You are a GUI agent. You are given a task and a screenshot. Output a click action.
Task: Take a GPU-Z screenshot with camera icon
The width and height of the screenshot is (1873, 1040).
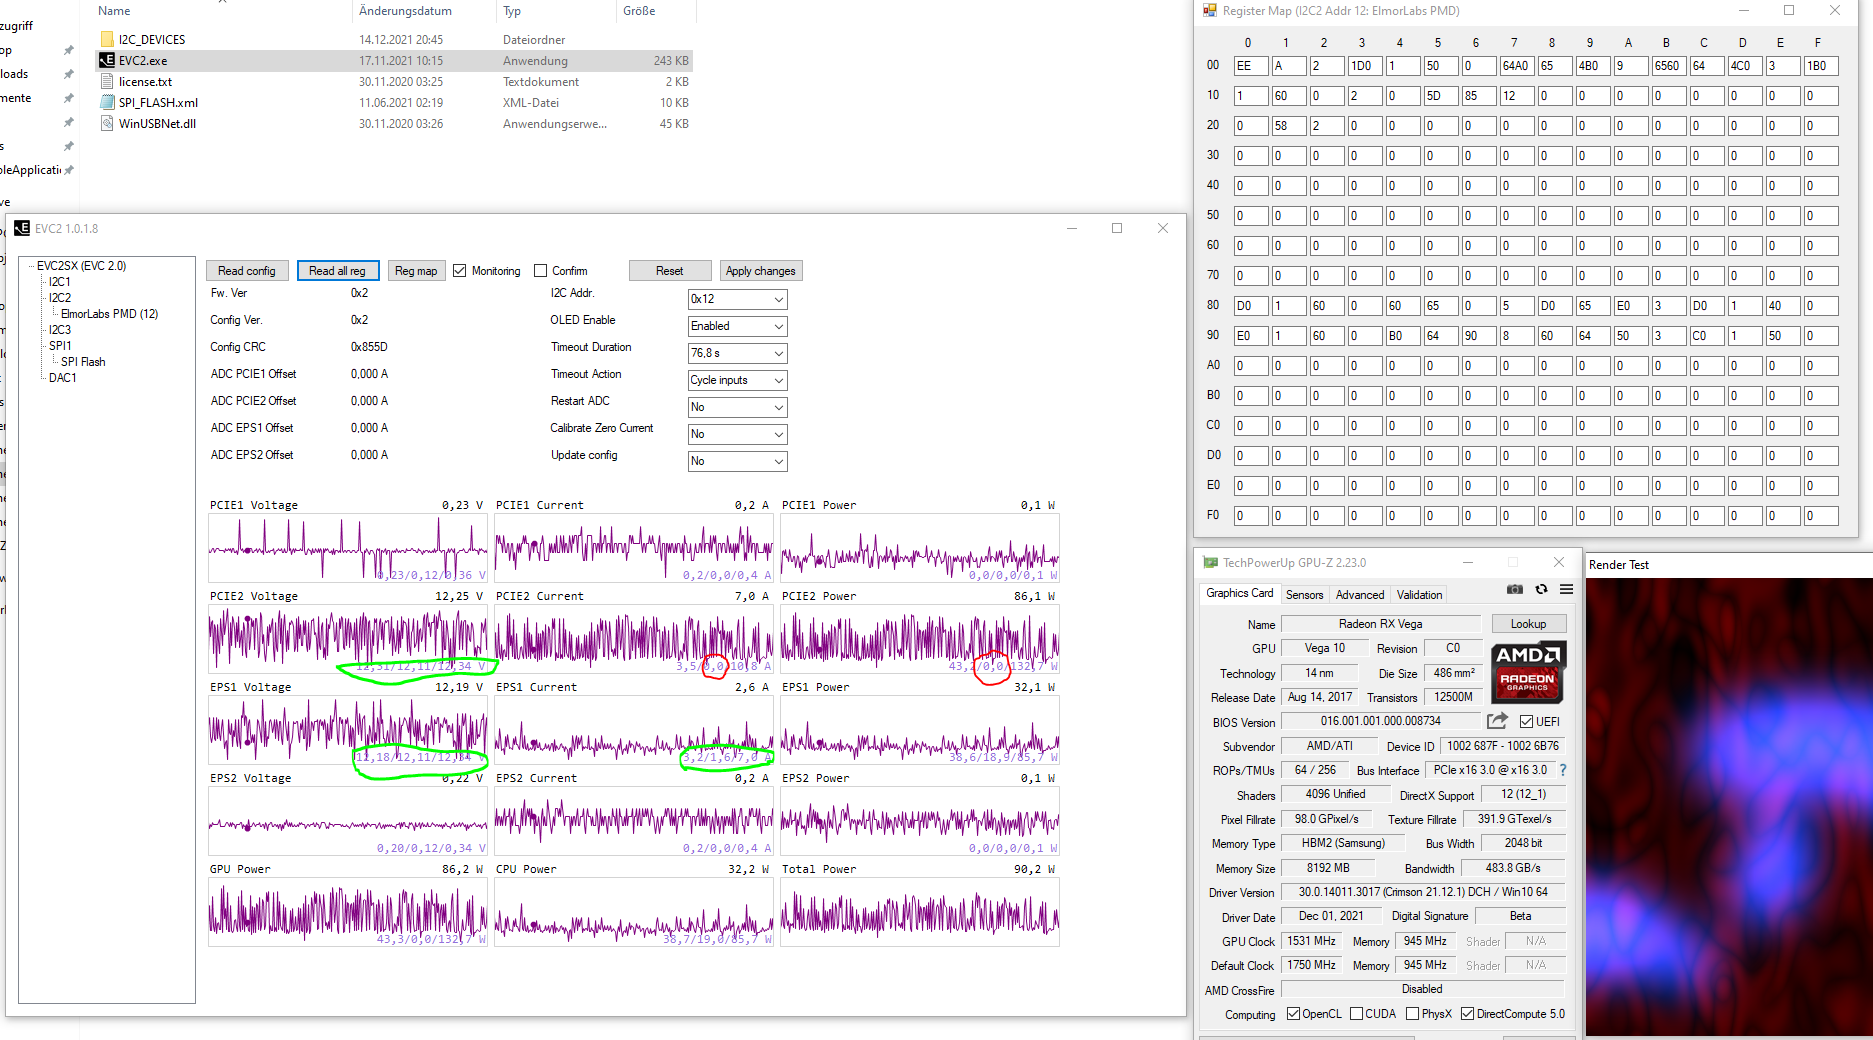point(1515,590)
